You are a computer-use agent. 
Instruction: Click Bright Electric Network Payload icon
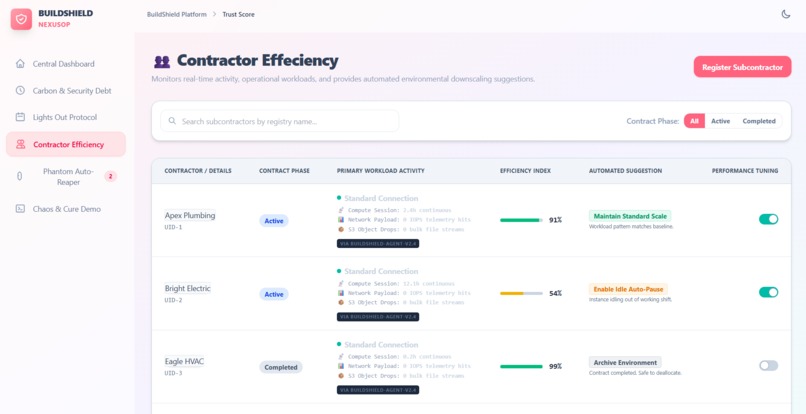click(340, 293)
